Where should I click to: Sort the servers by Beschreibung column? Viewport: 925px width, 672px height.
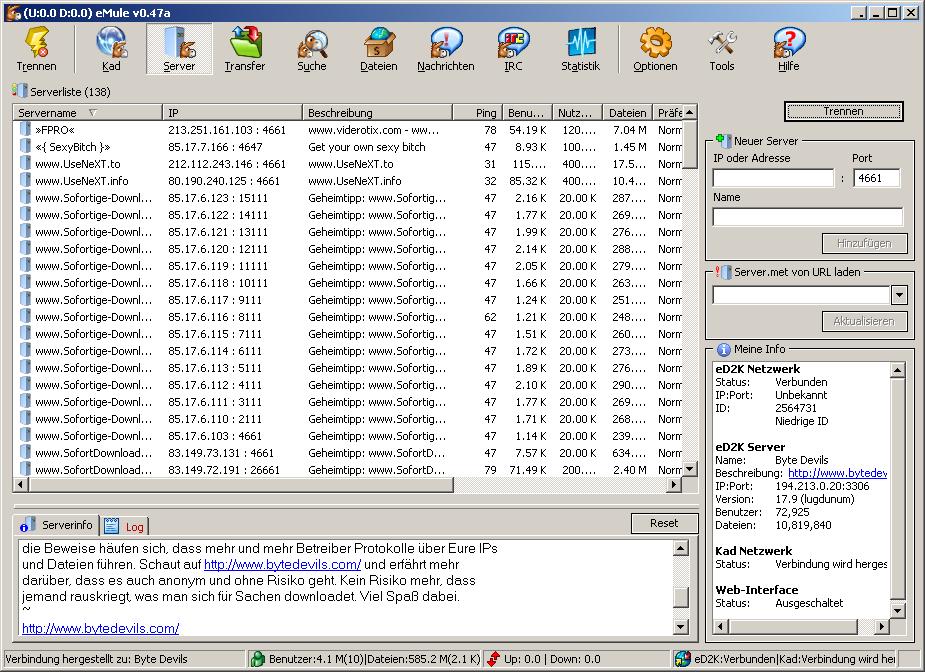click(x=378, y=113)
